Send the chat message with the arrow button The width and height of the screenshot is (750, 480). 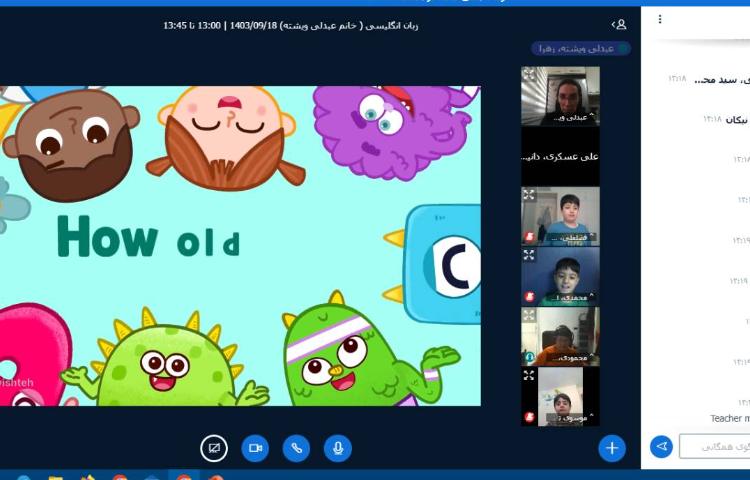662,447
